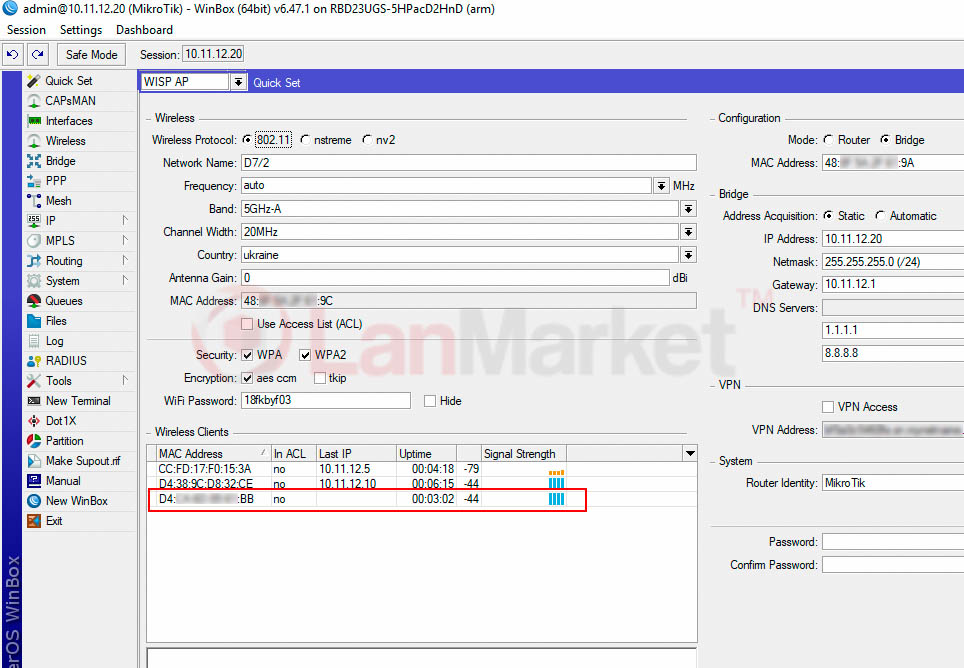Screen dimensions: 964x668
Task: Toggle the tkip encryption checkbox
Action: coord(320,378)
